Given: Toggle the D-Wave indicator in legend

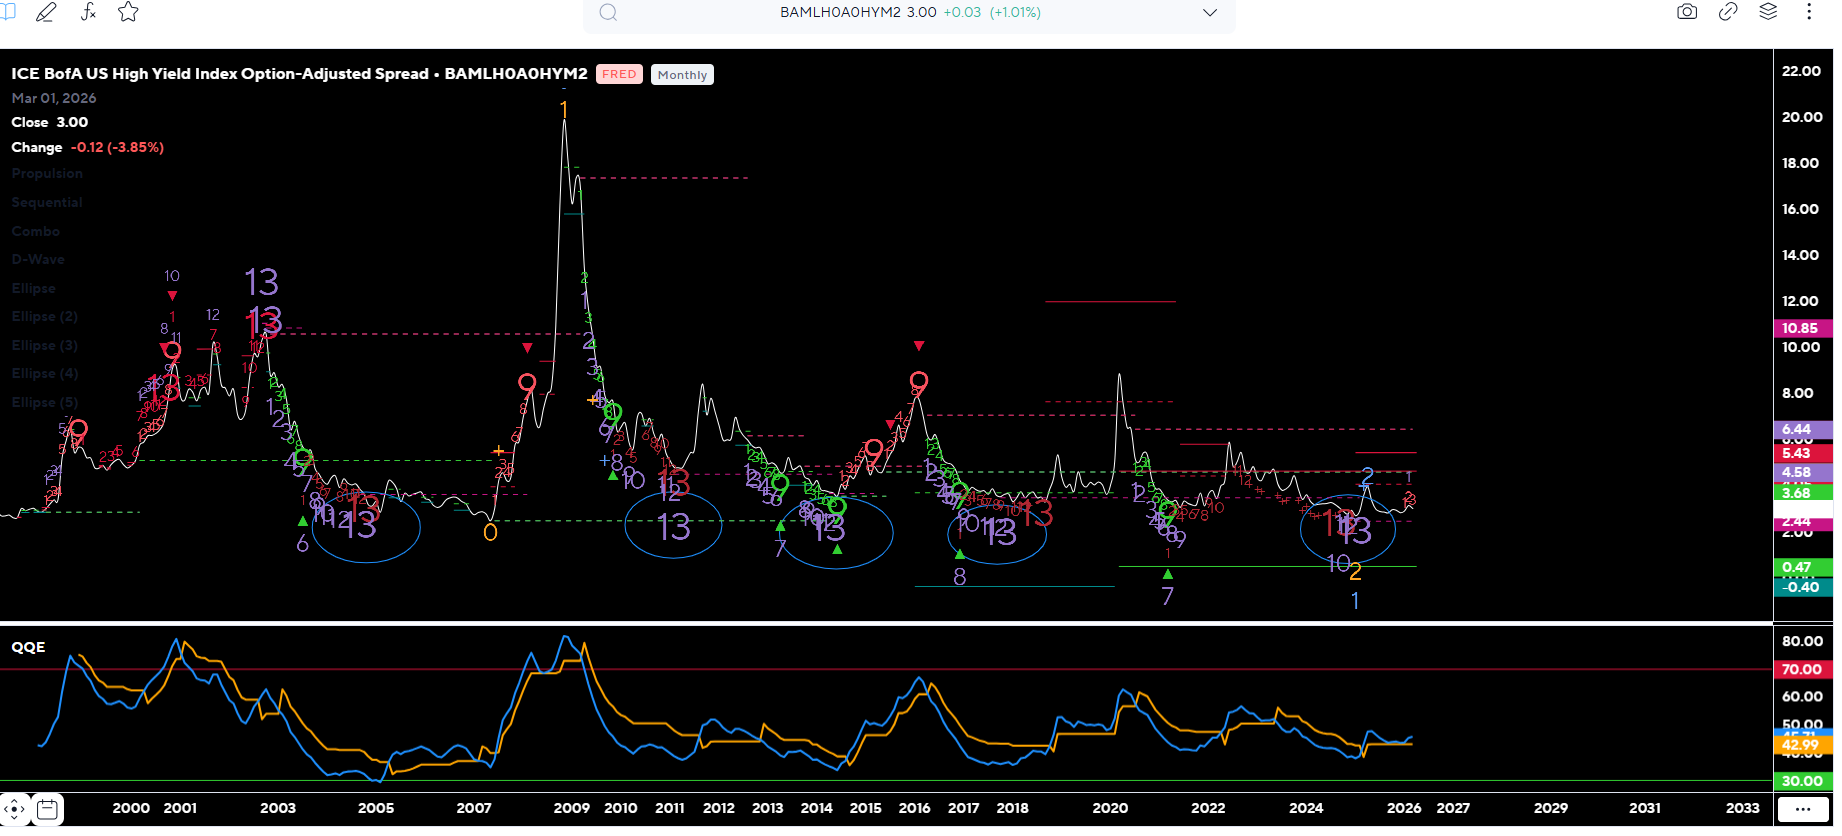Looking at the screenshot, I should click(x=38, y=260).
